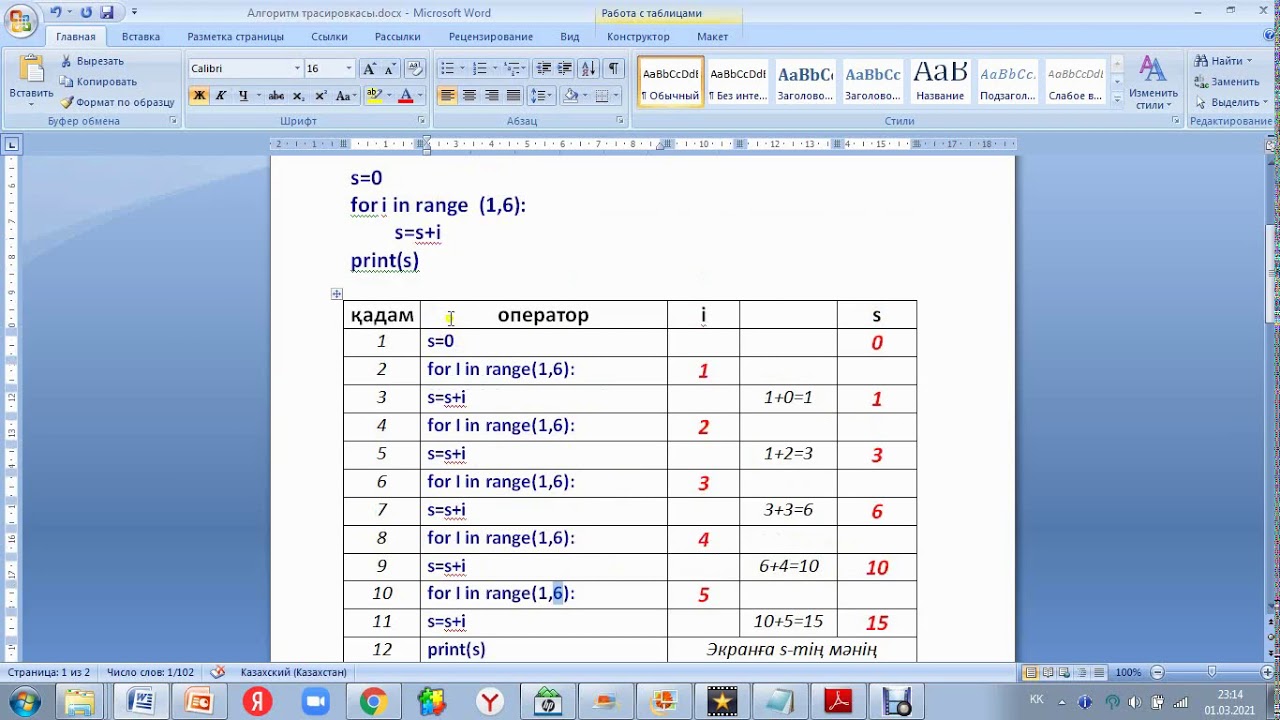Clear formatting with the eraser button
This screenshot has width=1280, height=720.
pos(415,68)
